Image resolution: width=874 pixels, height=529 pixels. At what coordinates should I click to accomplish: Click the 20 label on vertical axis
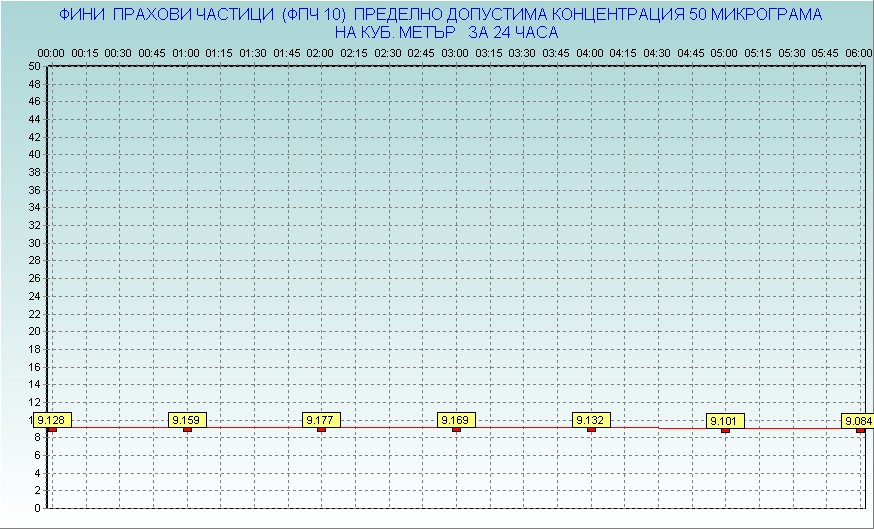click(x=34, y=331)
